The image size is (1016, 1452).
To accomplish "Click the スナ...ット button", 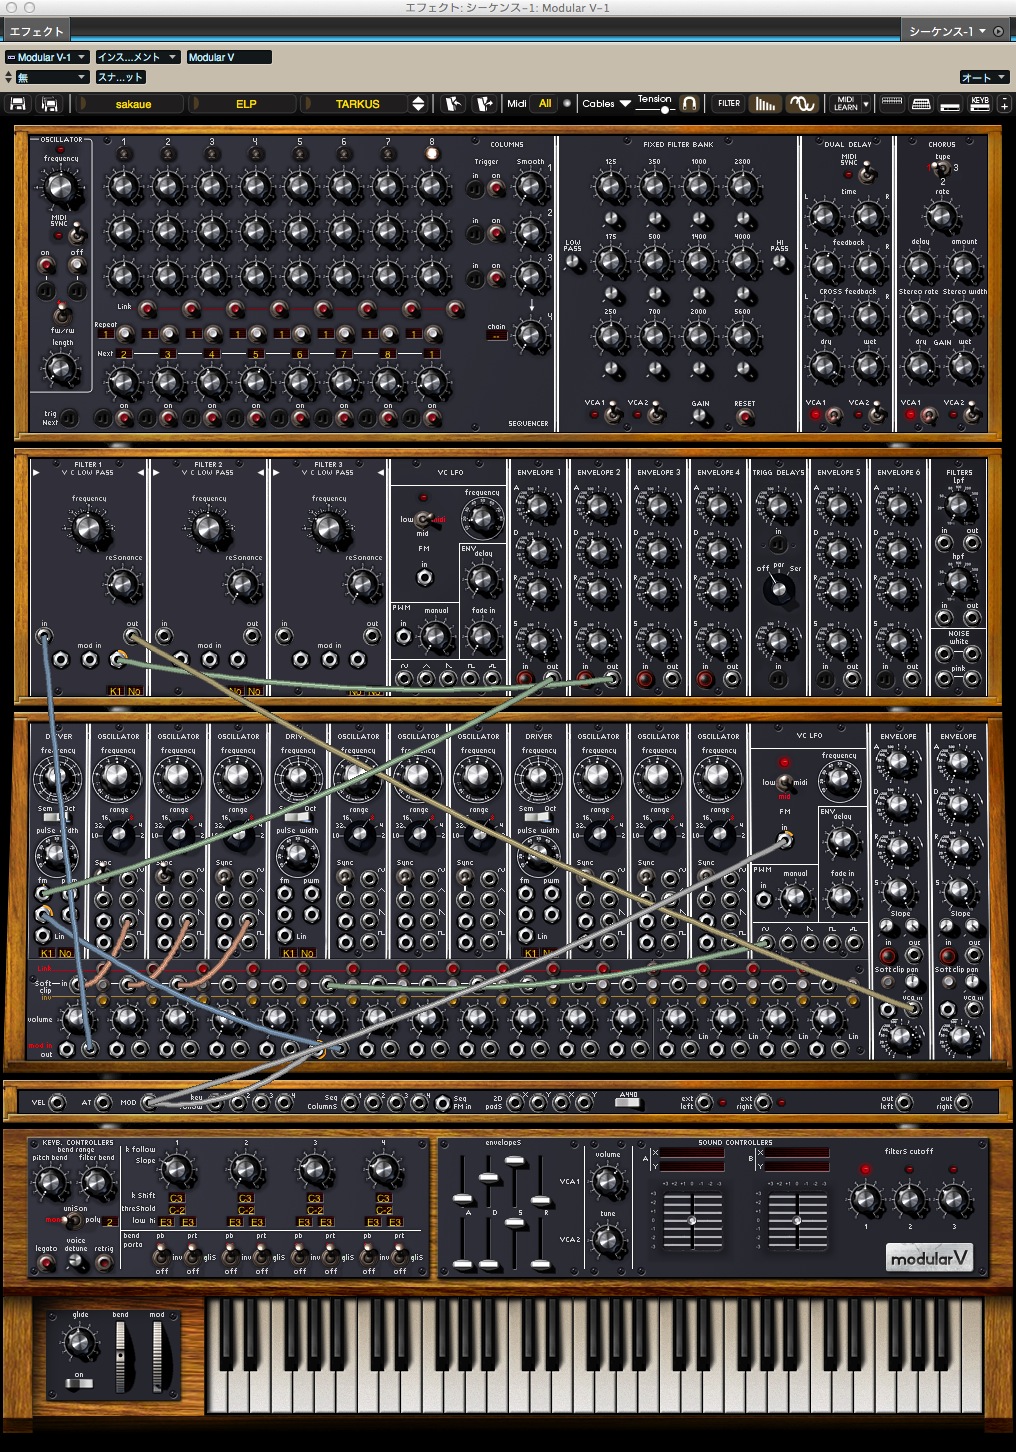I will tap(120, 77).
